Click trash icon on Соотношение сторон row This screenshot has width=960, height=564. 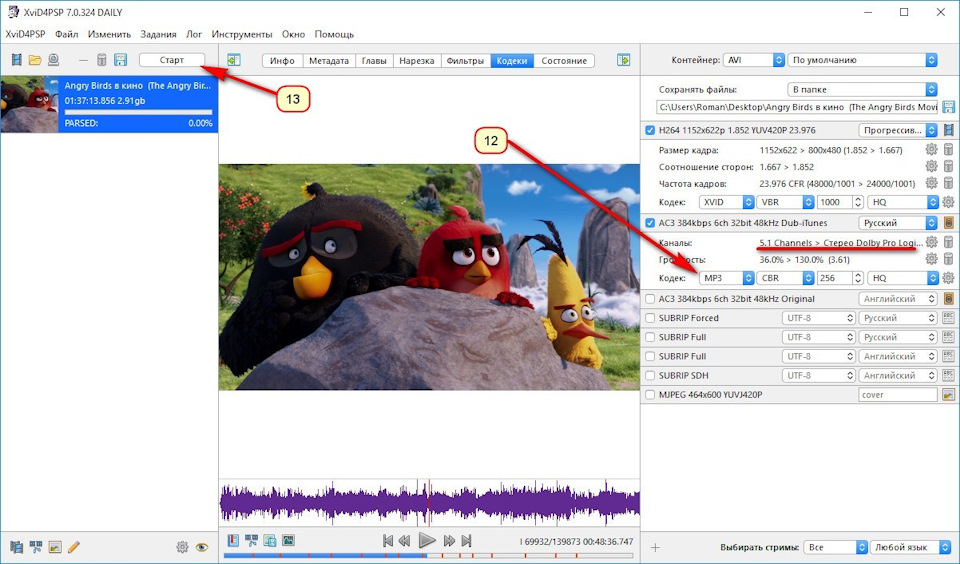[x=948, y=167]
